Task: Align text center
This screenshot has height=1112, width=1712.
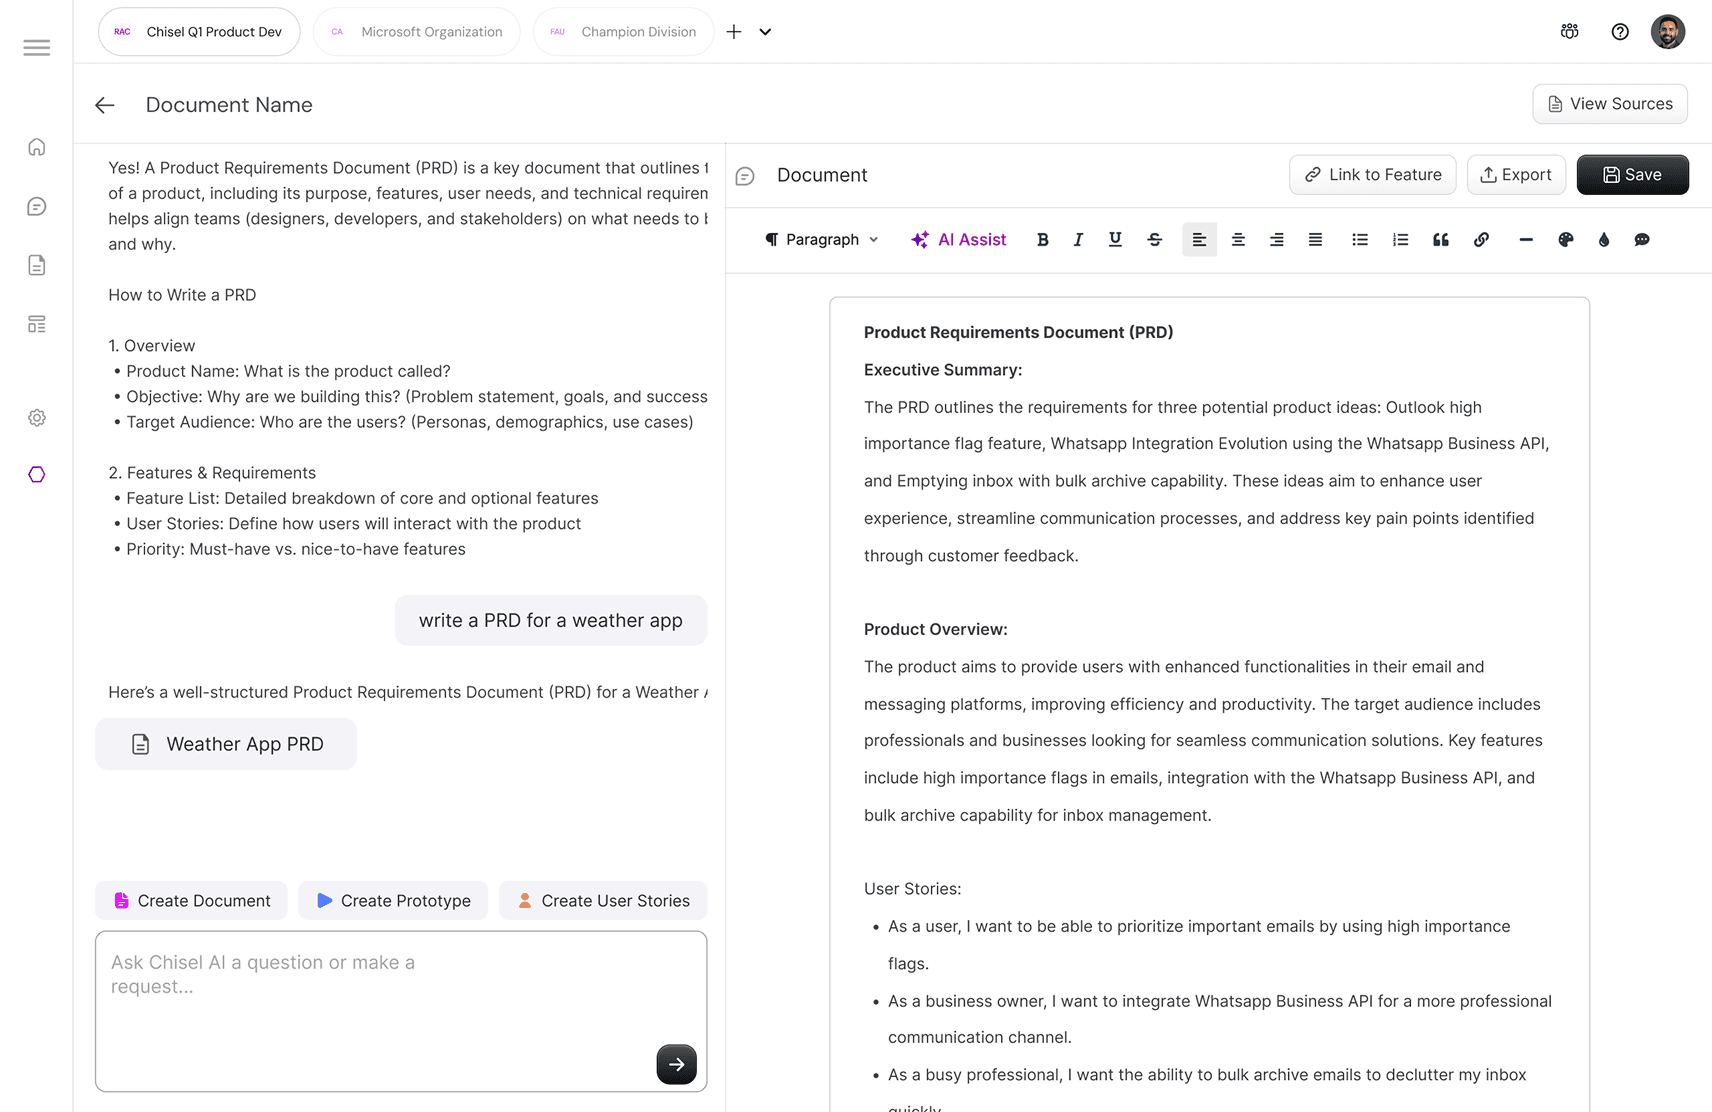Action: coord(1238,239)
